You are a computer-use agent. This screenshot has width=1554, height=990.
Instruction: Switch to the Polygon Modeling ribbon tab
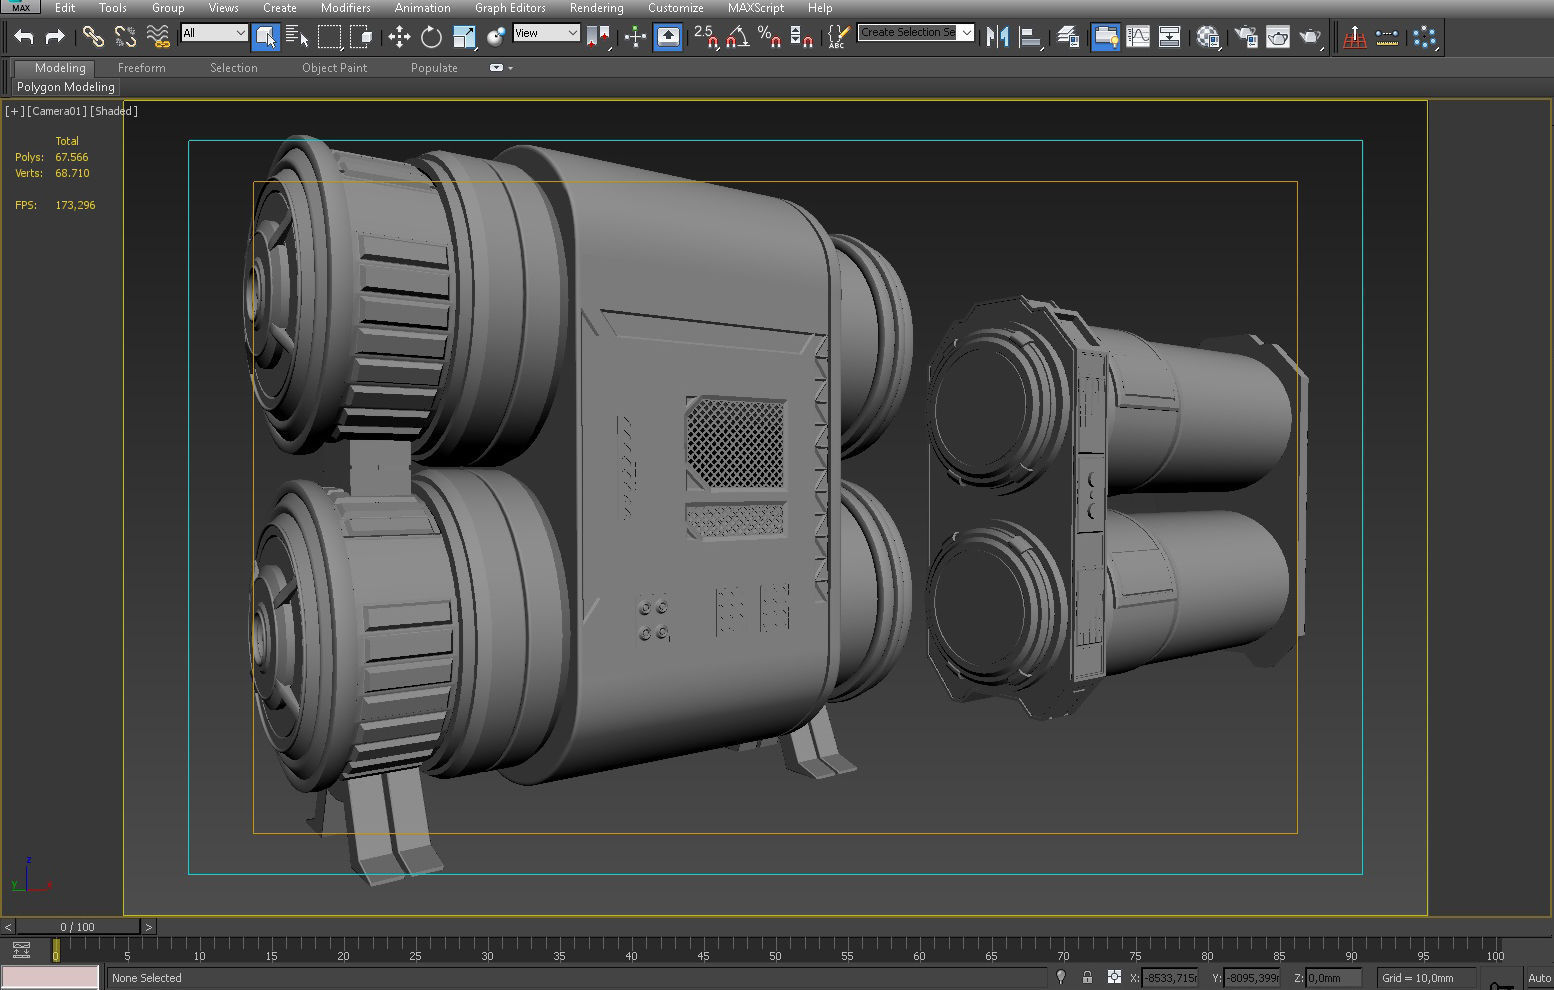point(64,87)
